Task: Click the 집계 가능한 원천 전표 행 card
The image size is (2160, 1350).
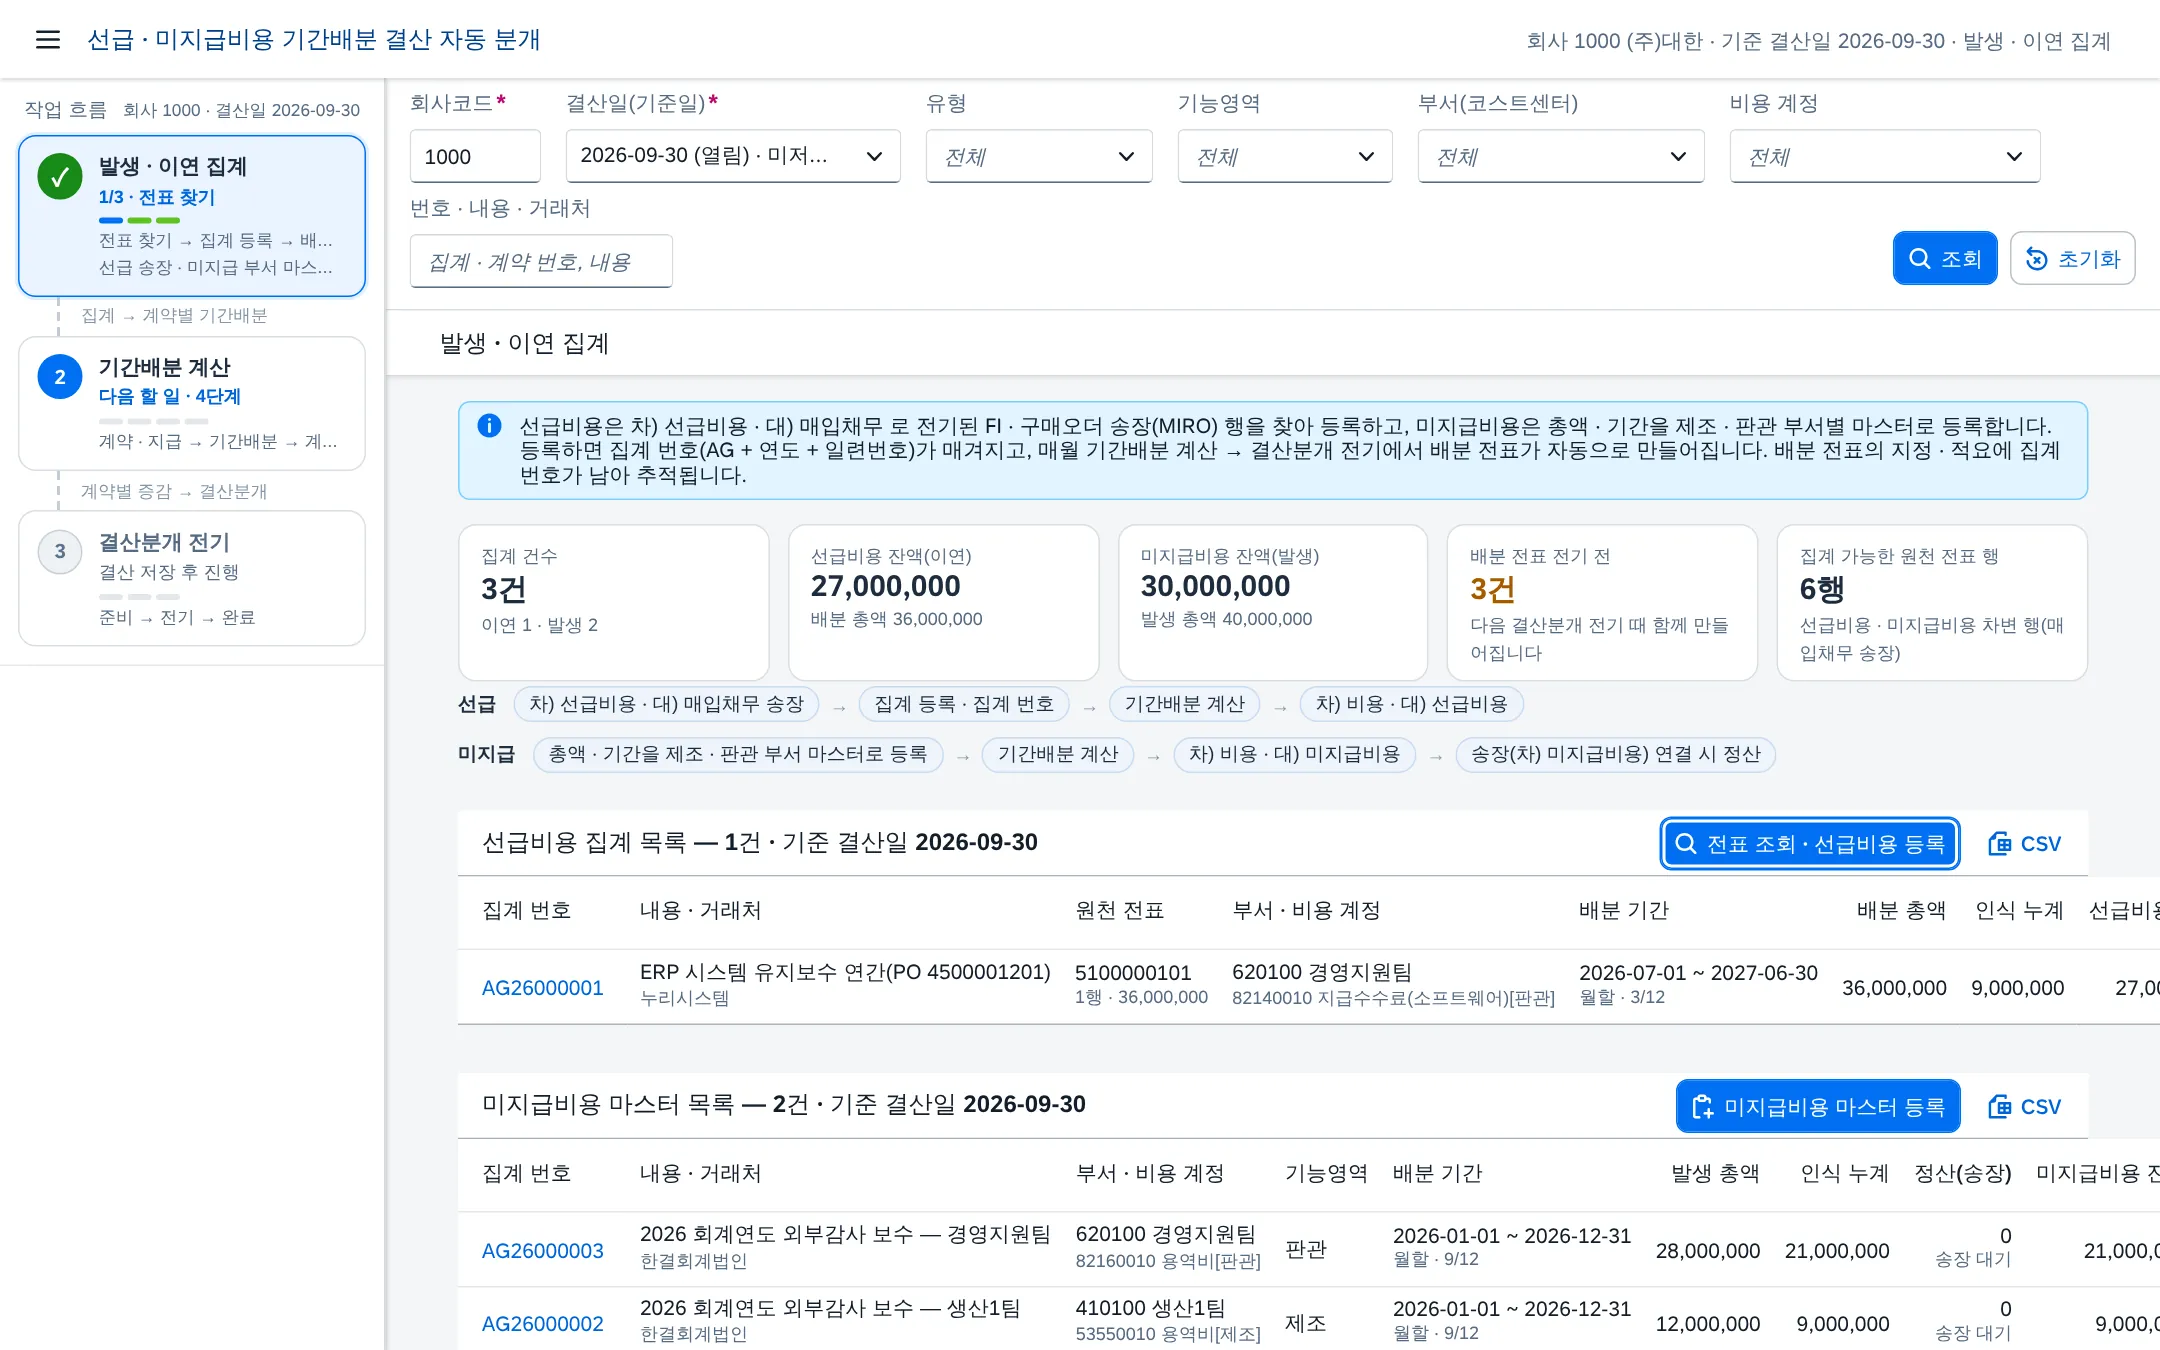Action: click(x=1932, y=603)
